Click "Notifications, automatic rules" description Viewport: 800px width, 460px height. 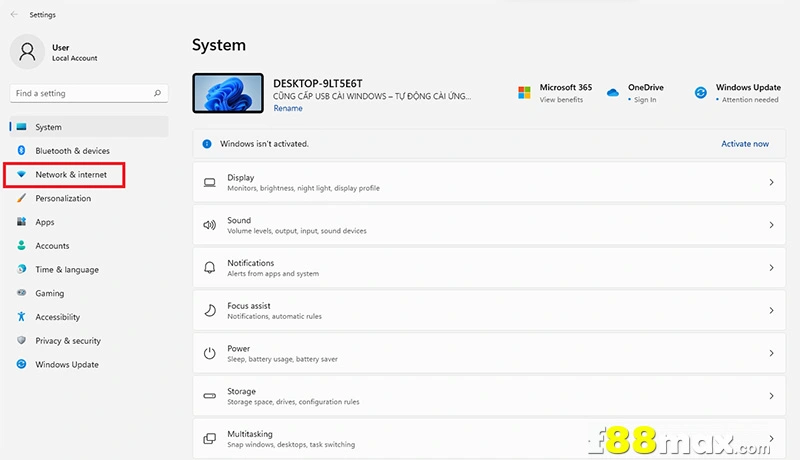point(274,316)
